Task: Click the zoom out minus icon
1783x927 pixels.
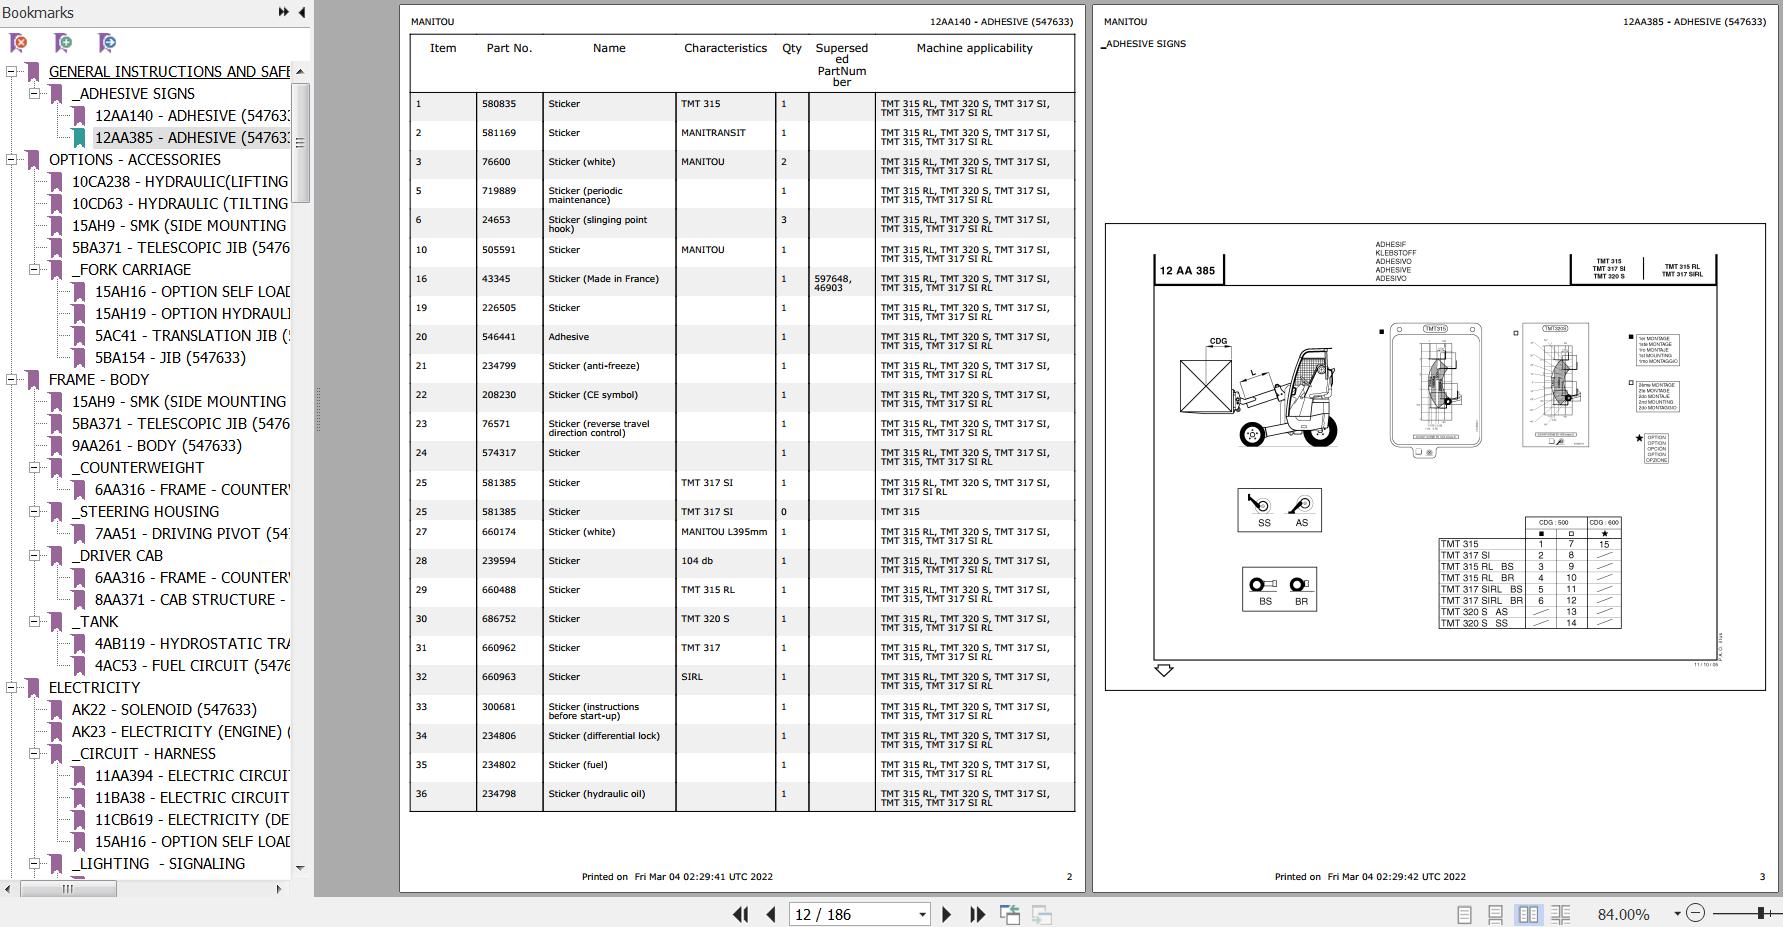Action: point(1695,913)
